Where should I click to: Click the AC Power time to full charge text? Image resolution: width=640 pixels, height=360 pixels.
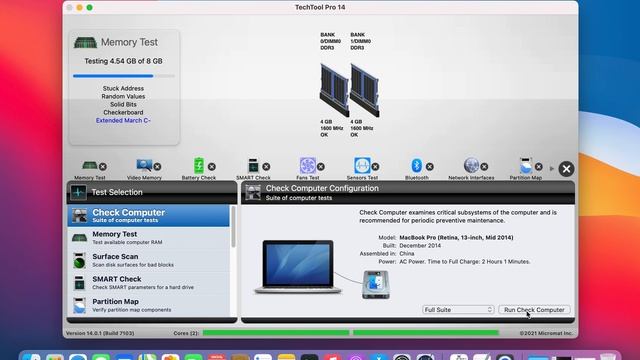tap(464, 262)
